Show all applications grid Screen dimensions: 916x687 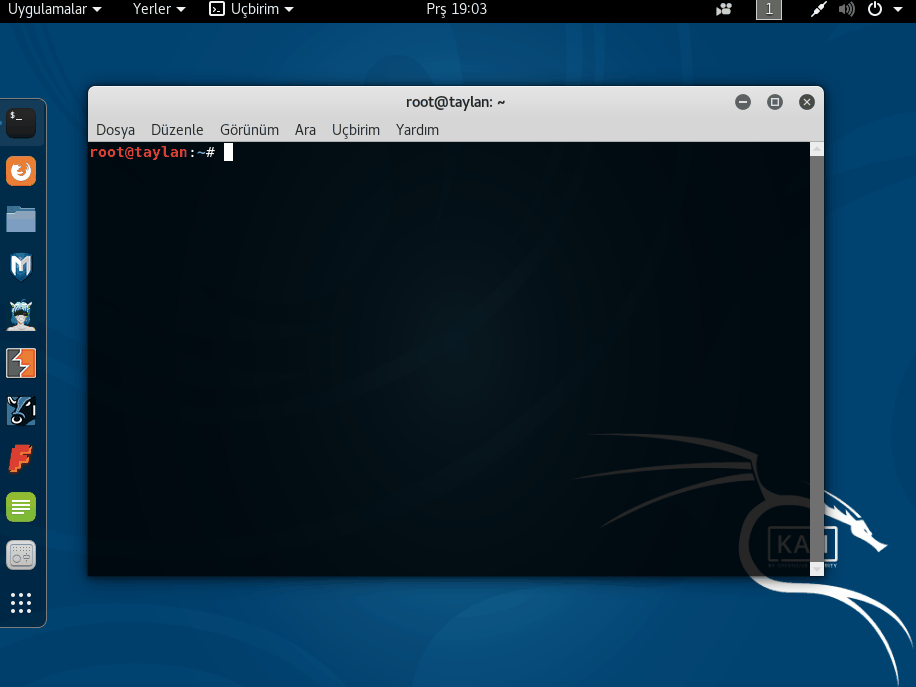[x=21, y=603]
